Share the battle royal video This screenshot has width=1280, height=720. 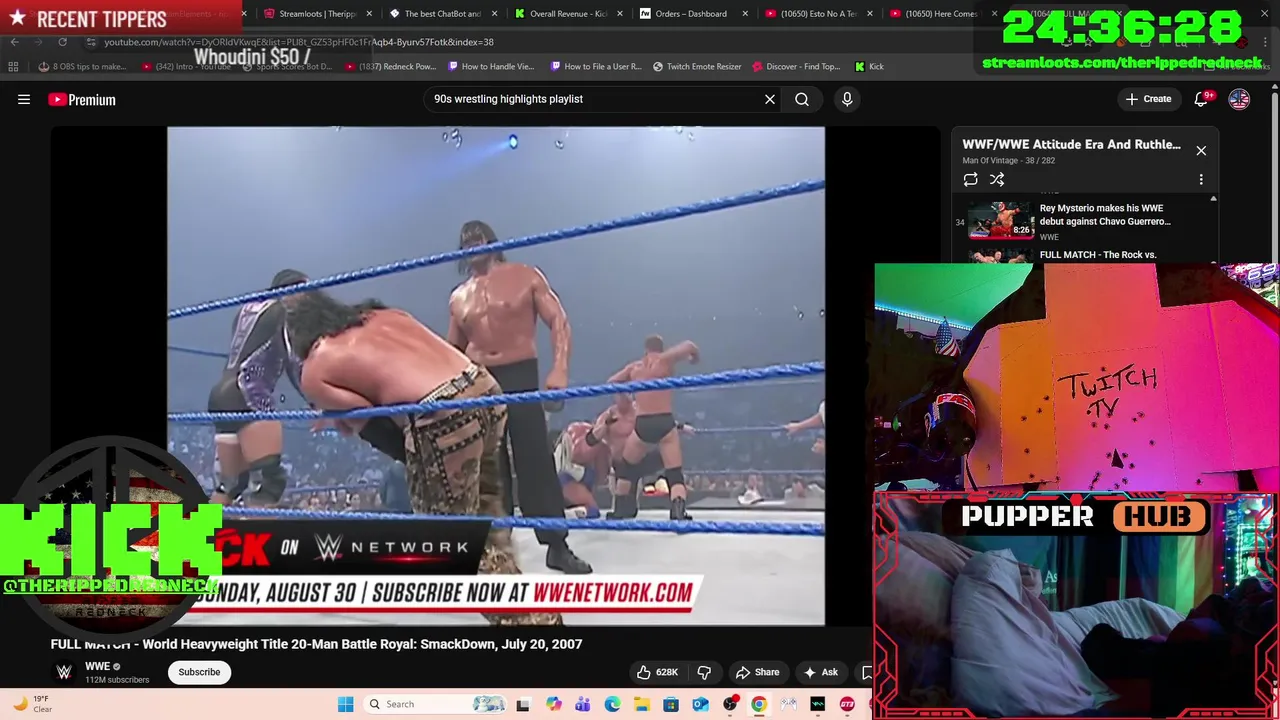click(757, 672)
